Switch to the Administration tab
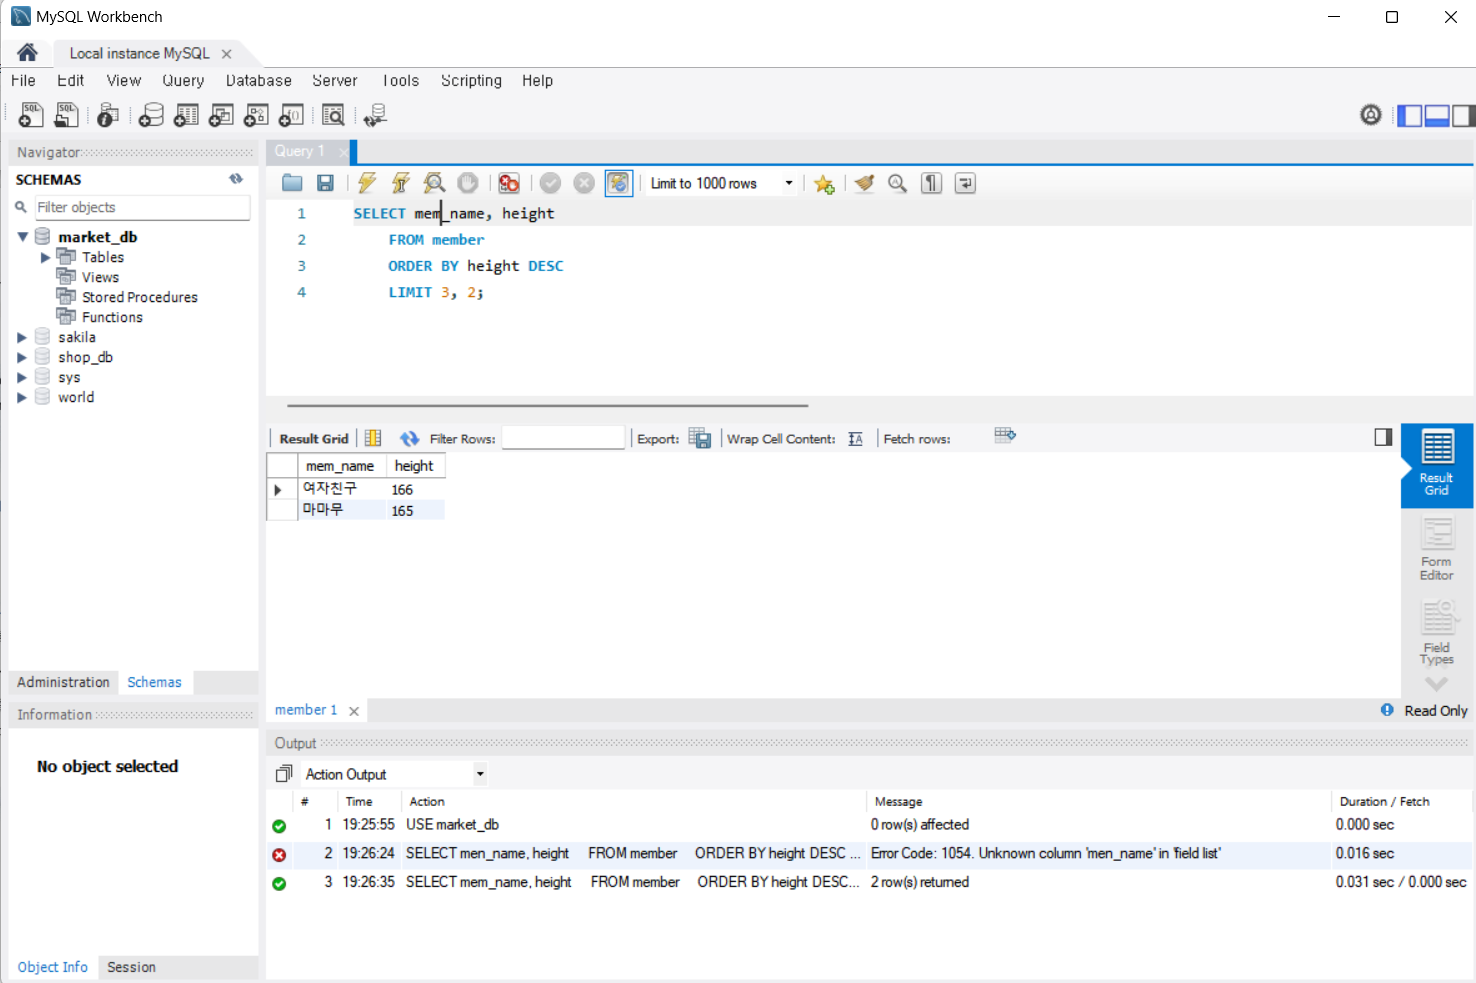 (63, 682)
